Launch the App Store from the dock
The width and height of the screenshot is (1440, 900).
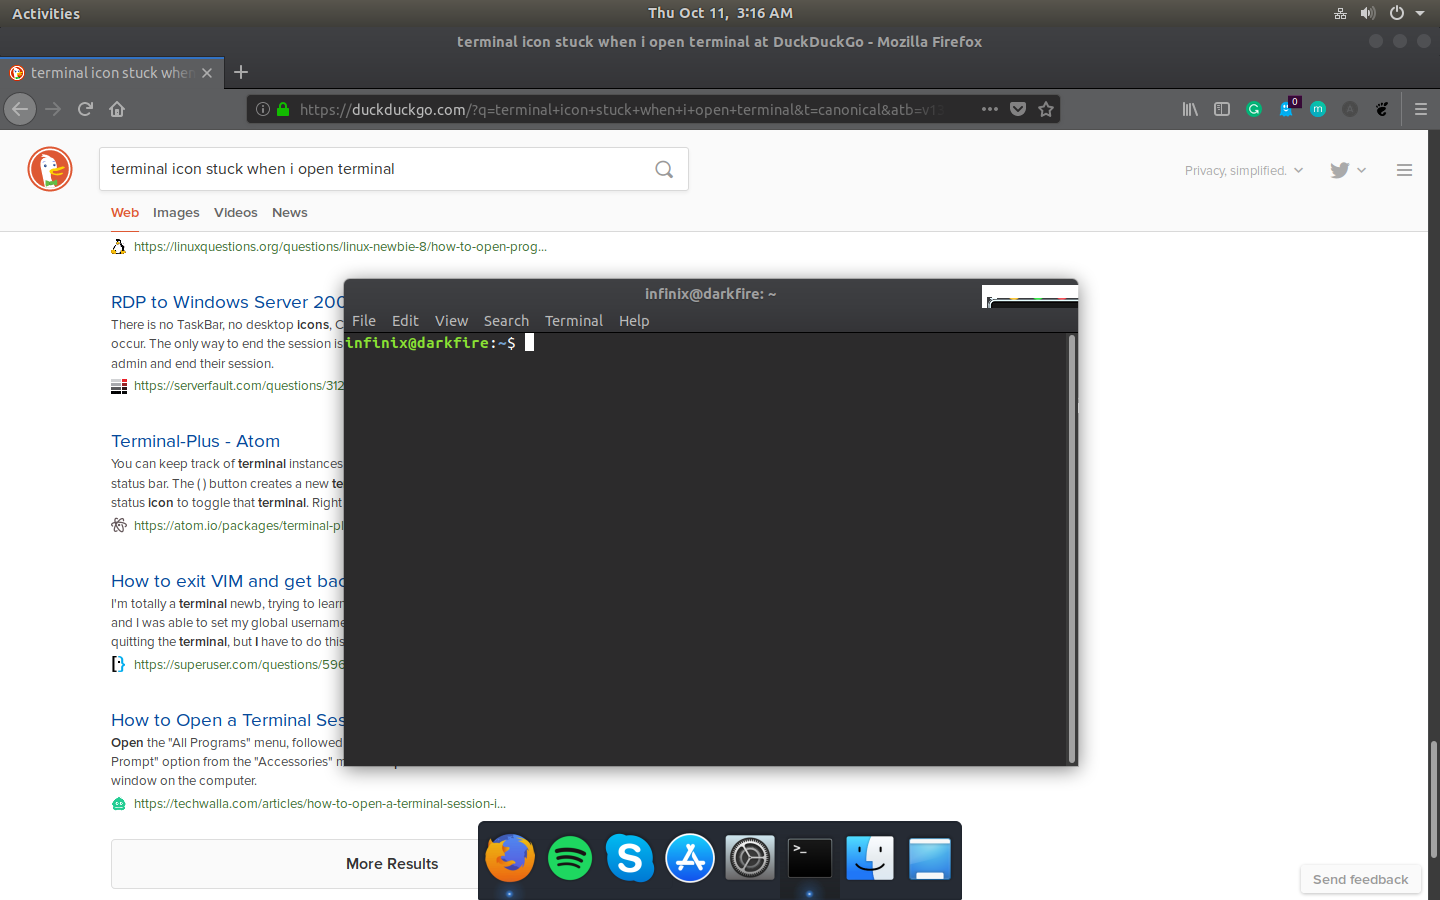point(690,858)
